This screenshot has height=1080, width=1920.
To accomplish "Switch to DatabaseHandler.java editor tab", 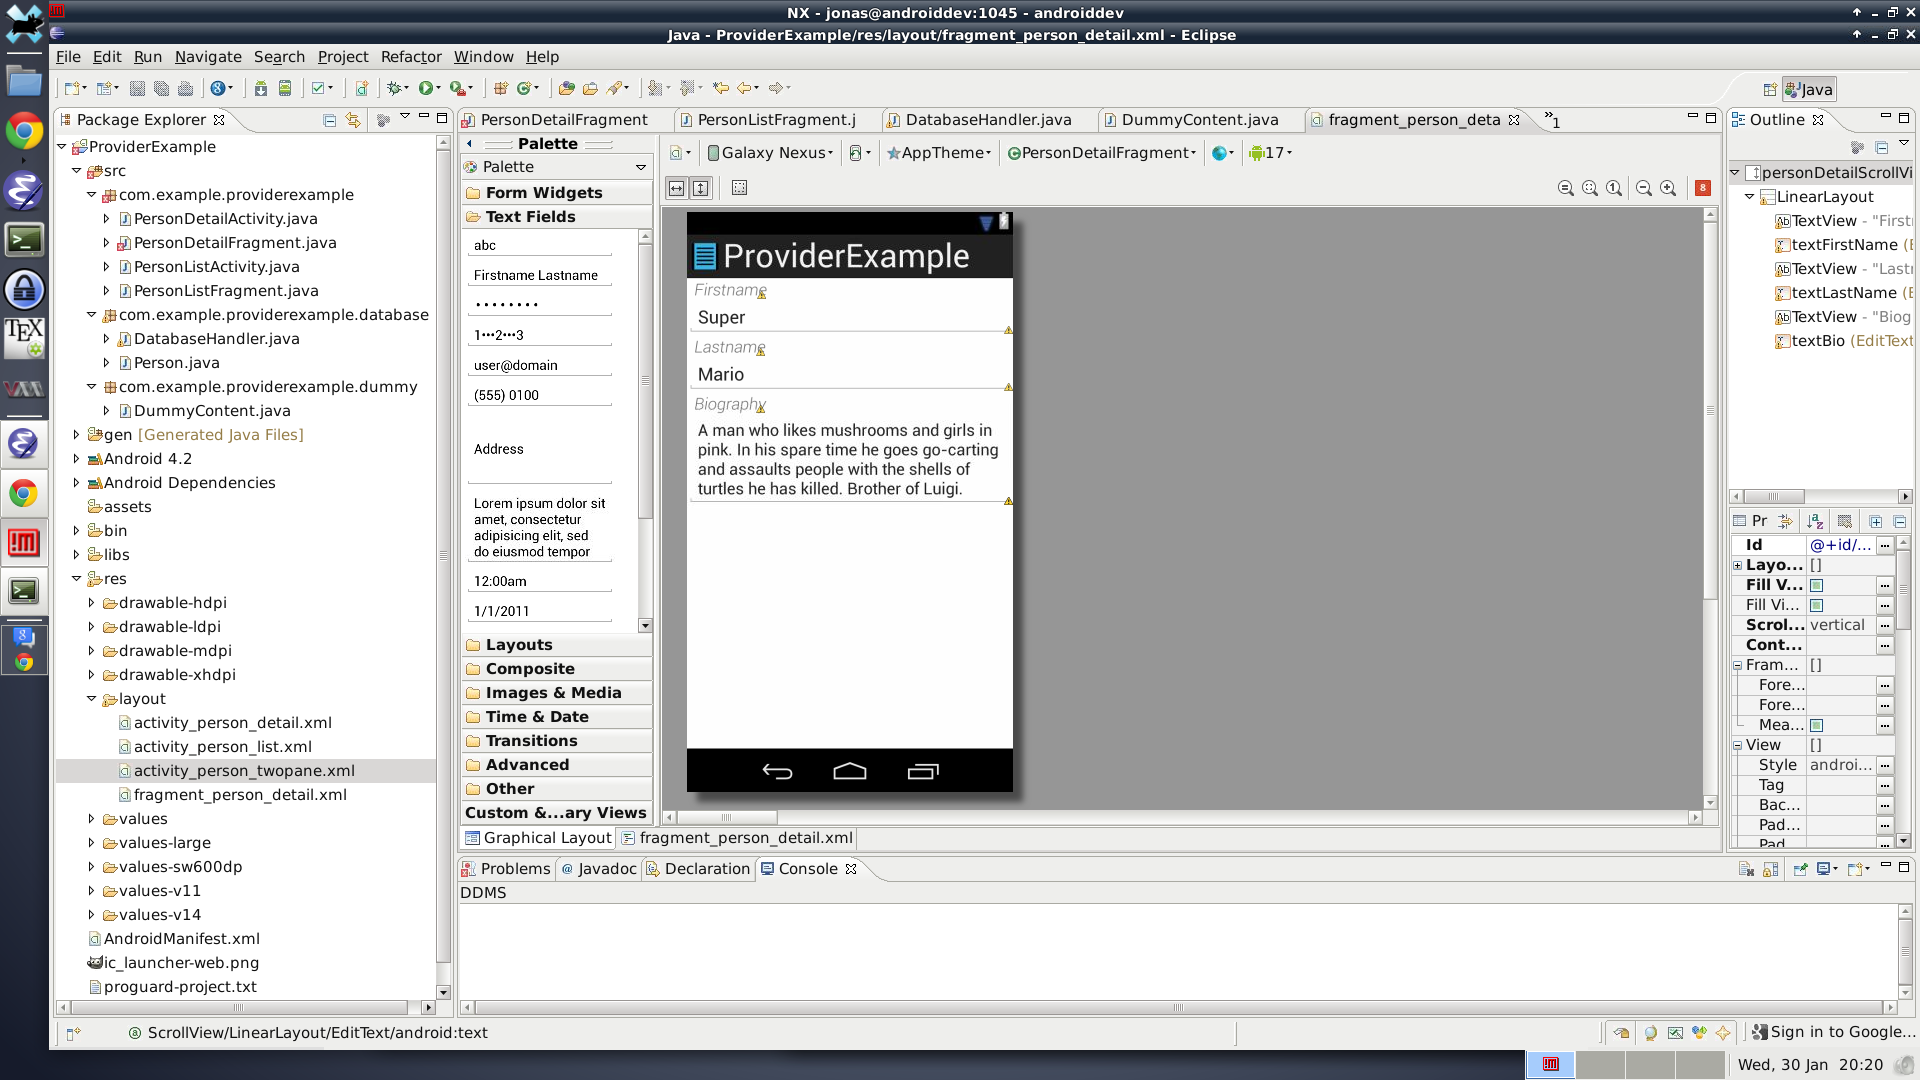I will point(987,120).
